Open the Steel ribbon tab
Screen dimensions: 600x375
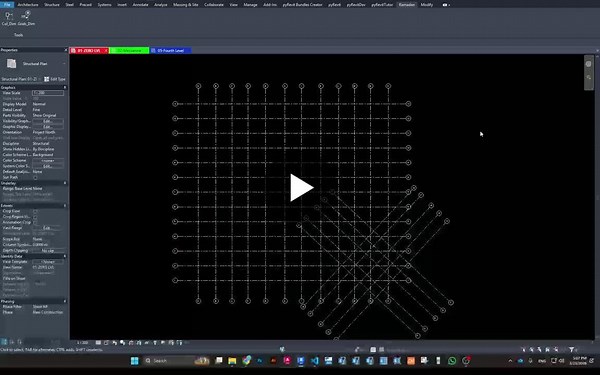[70, 5]
